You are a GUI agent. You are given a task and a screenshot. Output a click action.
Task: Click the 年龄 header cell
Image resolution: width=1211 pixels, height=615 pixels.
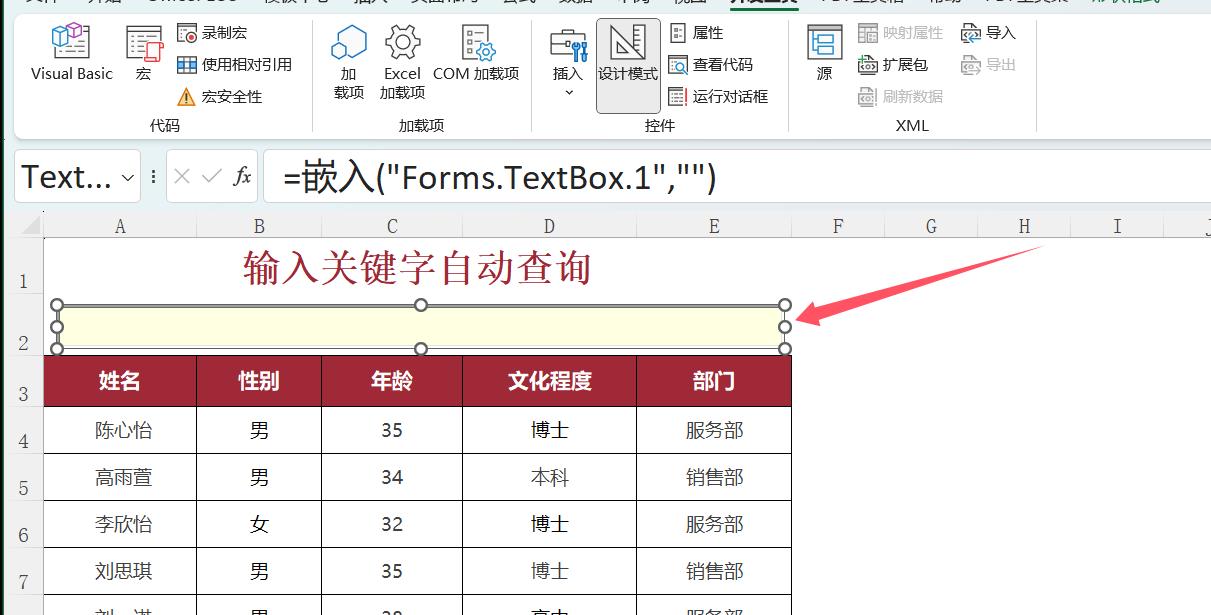pyautogui.click(x=392, y=381)
